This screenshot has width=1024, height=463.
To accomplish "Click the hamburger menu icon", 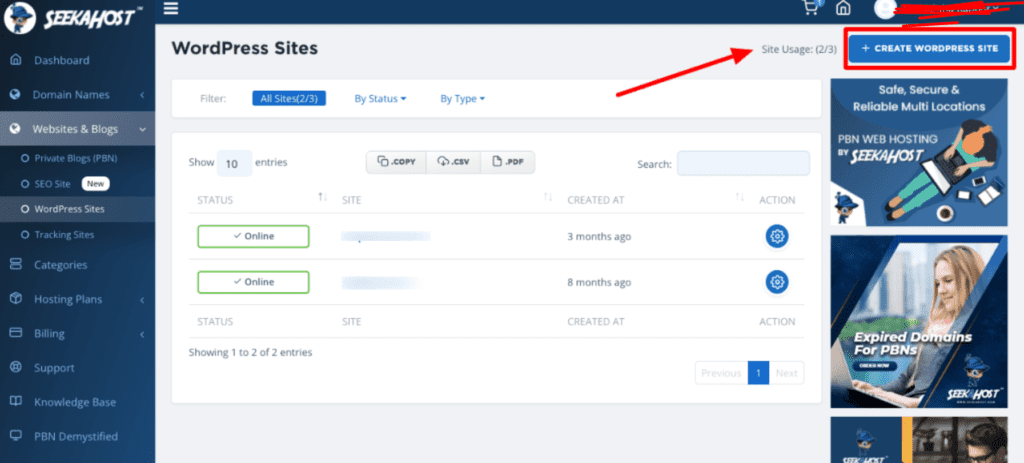I will pyautogui.click(x=170, y=9).
